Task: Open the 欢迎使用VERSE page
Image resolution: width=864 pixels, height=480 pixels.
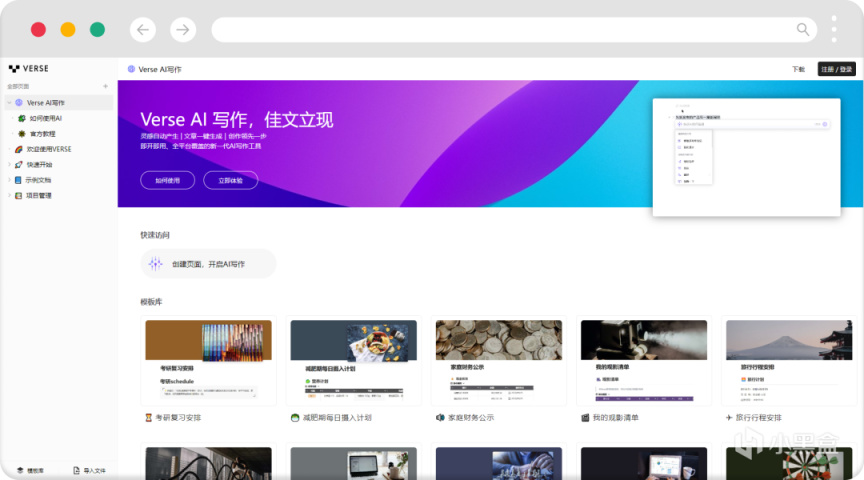Action: coord(49,149)
